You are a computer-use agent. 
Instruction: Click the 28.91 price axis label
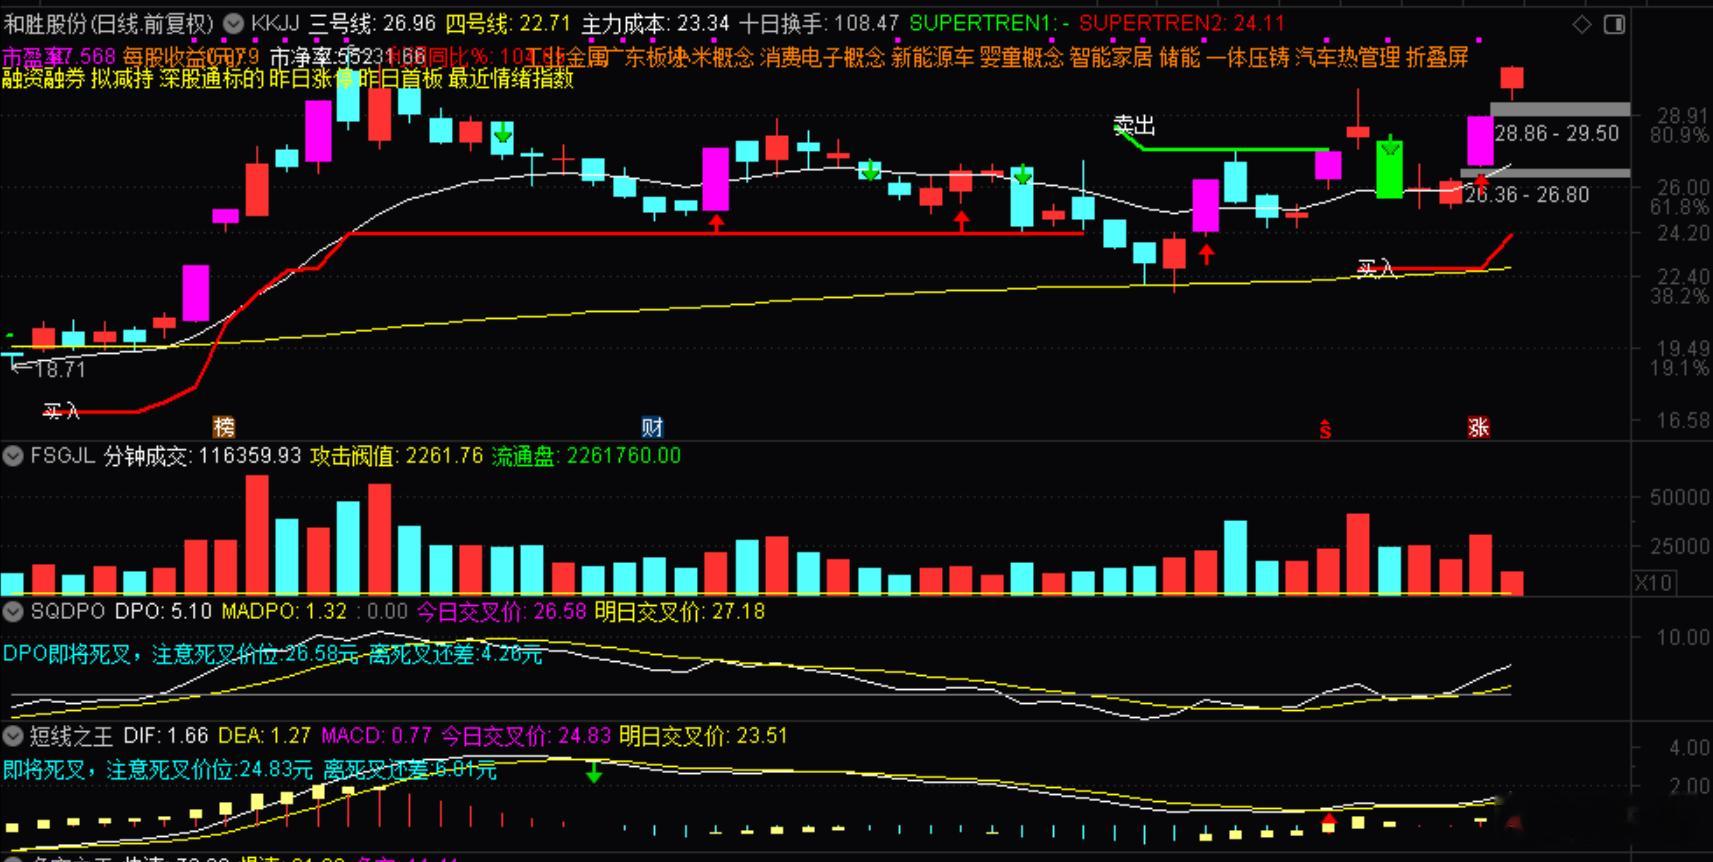click(1682, 117)
